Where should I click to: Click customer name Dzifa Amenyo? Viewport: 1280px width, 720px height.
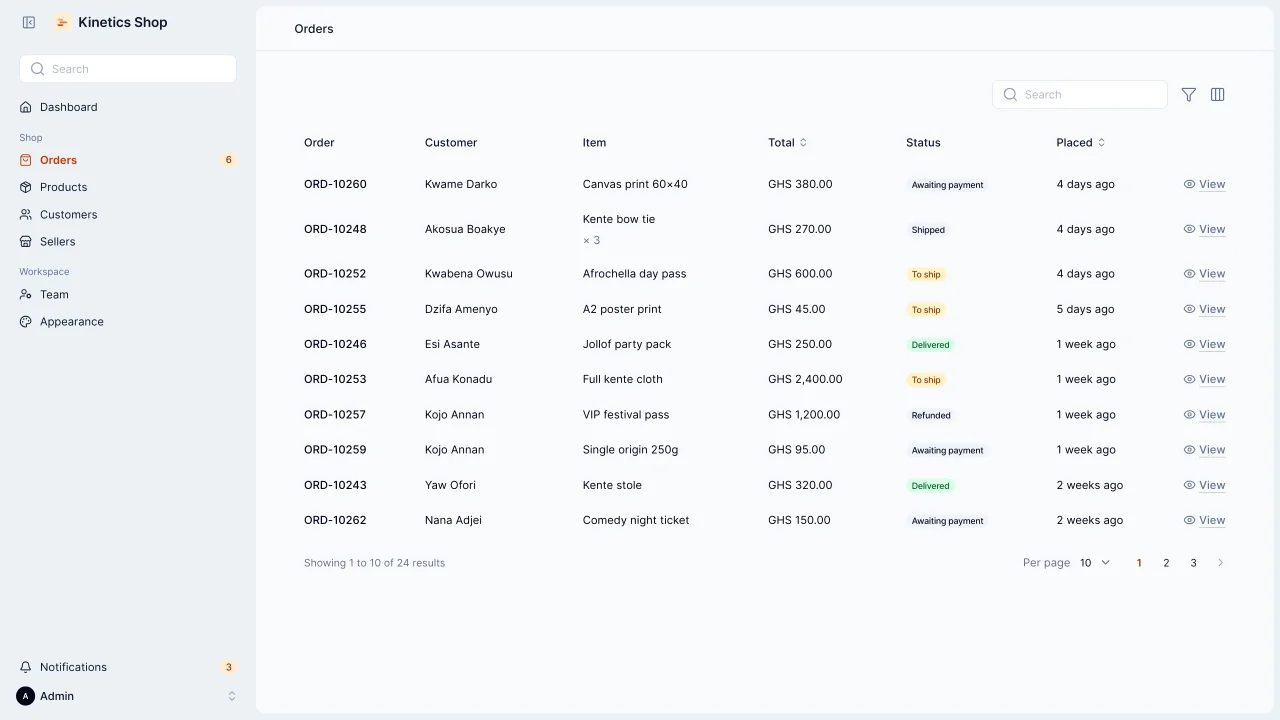point(461,309)
